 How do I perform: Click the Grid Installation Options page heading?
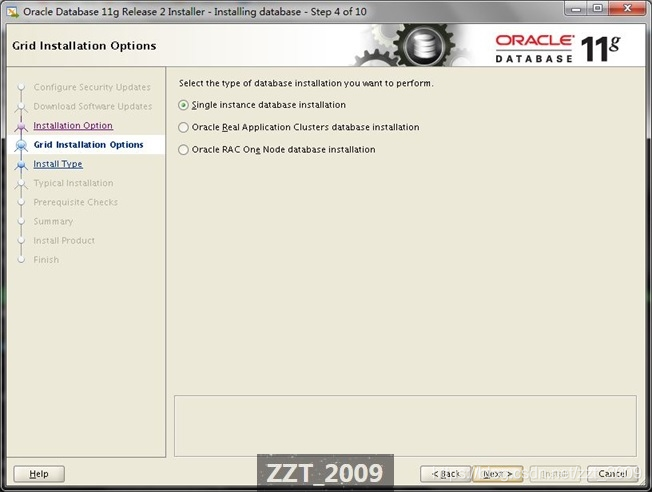coord(84,46)
